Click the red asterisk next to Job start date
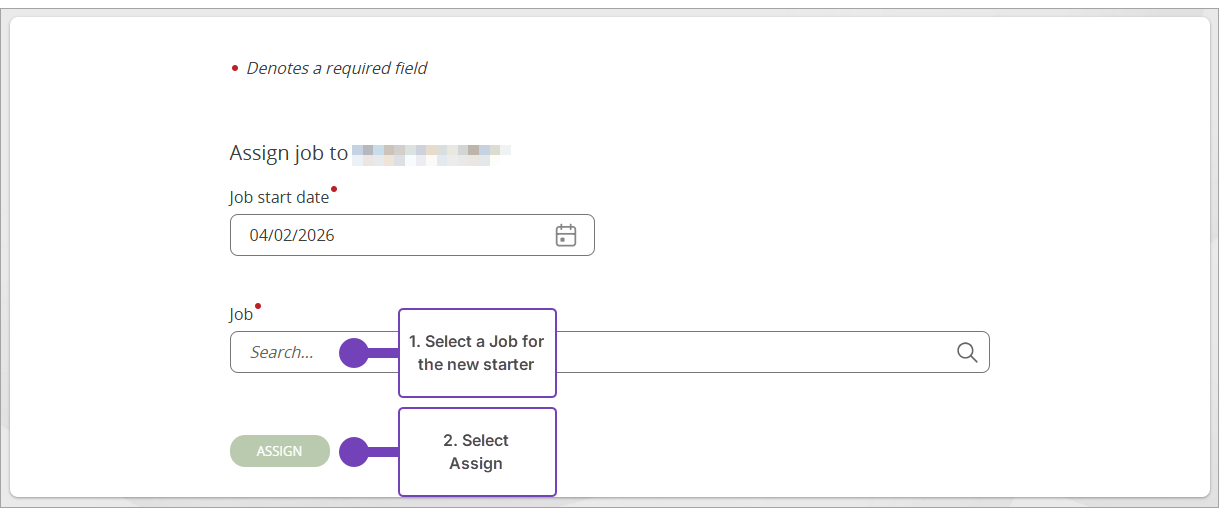The width and height of the screenshot is (1219, 508). (334, 188)
